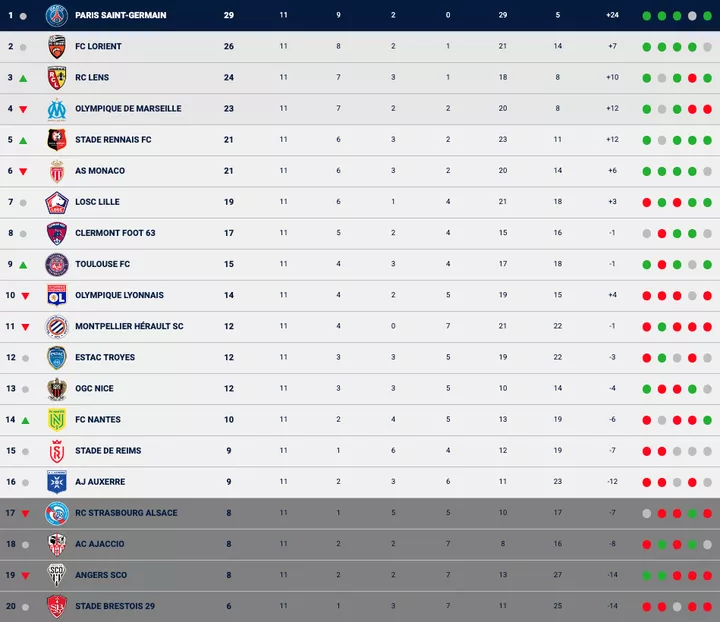Click the Olympique de Marseille logo

(56, 109)
